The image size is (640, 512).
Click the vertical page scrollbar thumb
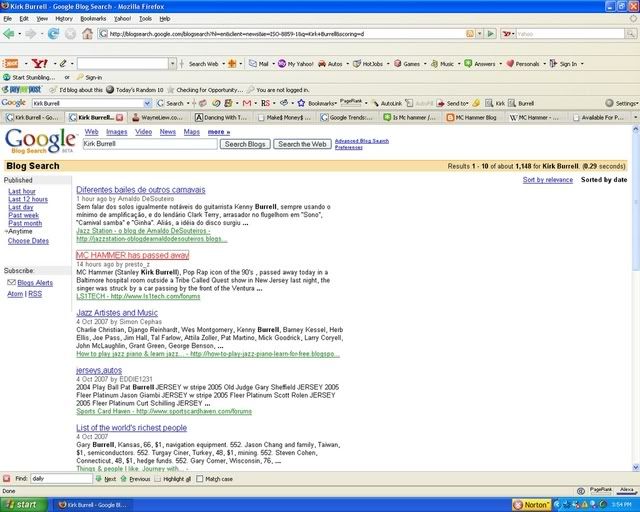click(636, 204)
